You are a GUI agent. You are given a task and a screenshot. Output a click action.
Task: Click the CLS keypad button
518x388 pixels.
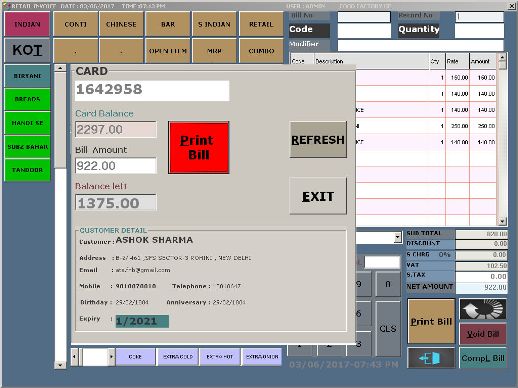388,329
